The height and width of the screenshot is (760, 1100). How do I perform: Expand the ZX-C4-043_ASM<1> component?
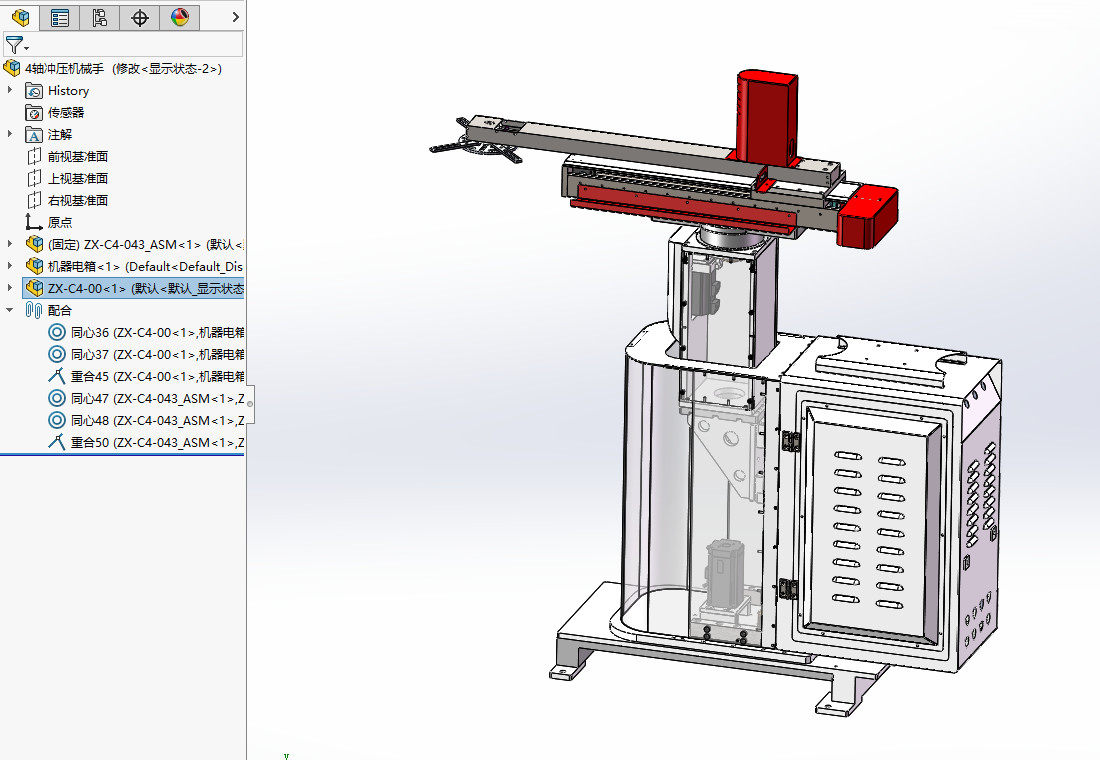[x=10, y=244]
